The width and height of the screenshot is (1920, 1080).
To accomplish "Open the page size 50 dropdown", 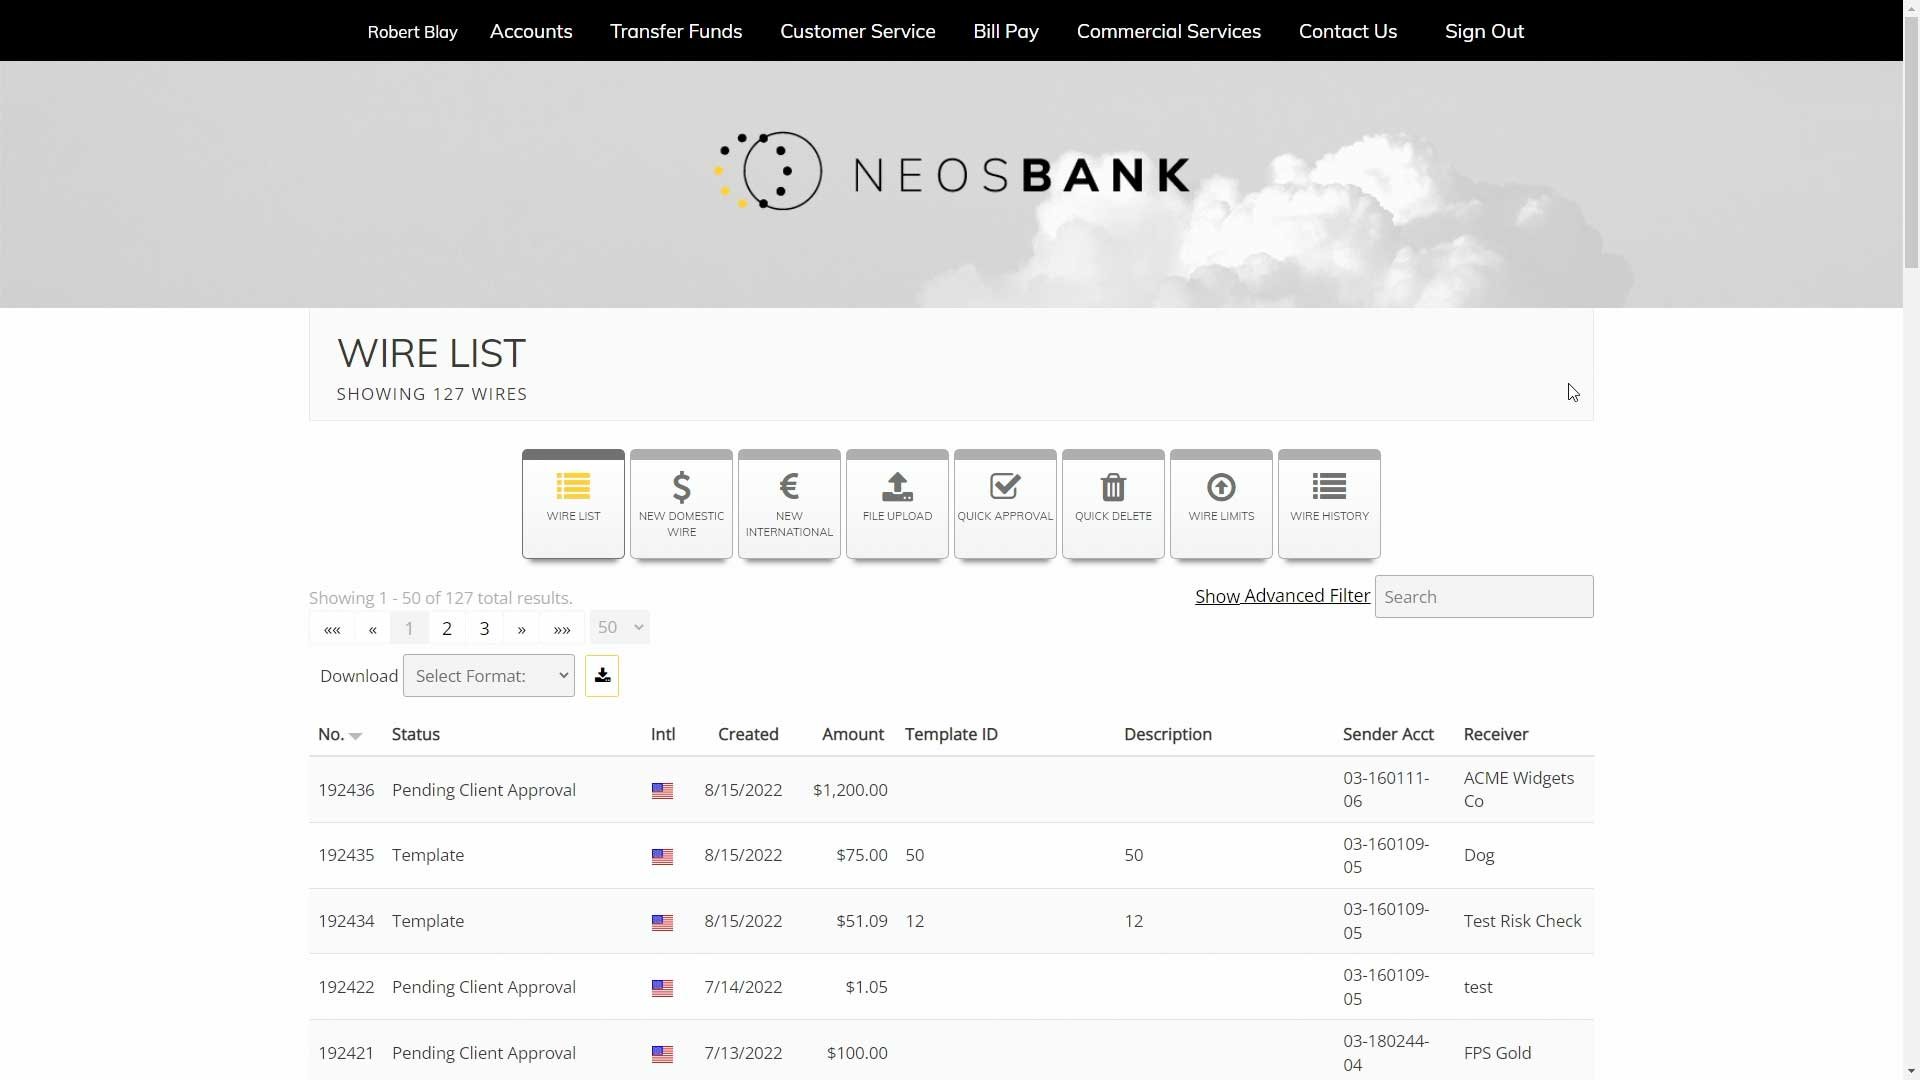I will (619, 627).
